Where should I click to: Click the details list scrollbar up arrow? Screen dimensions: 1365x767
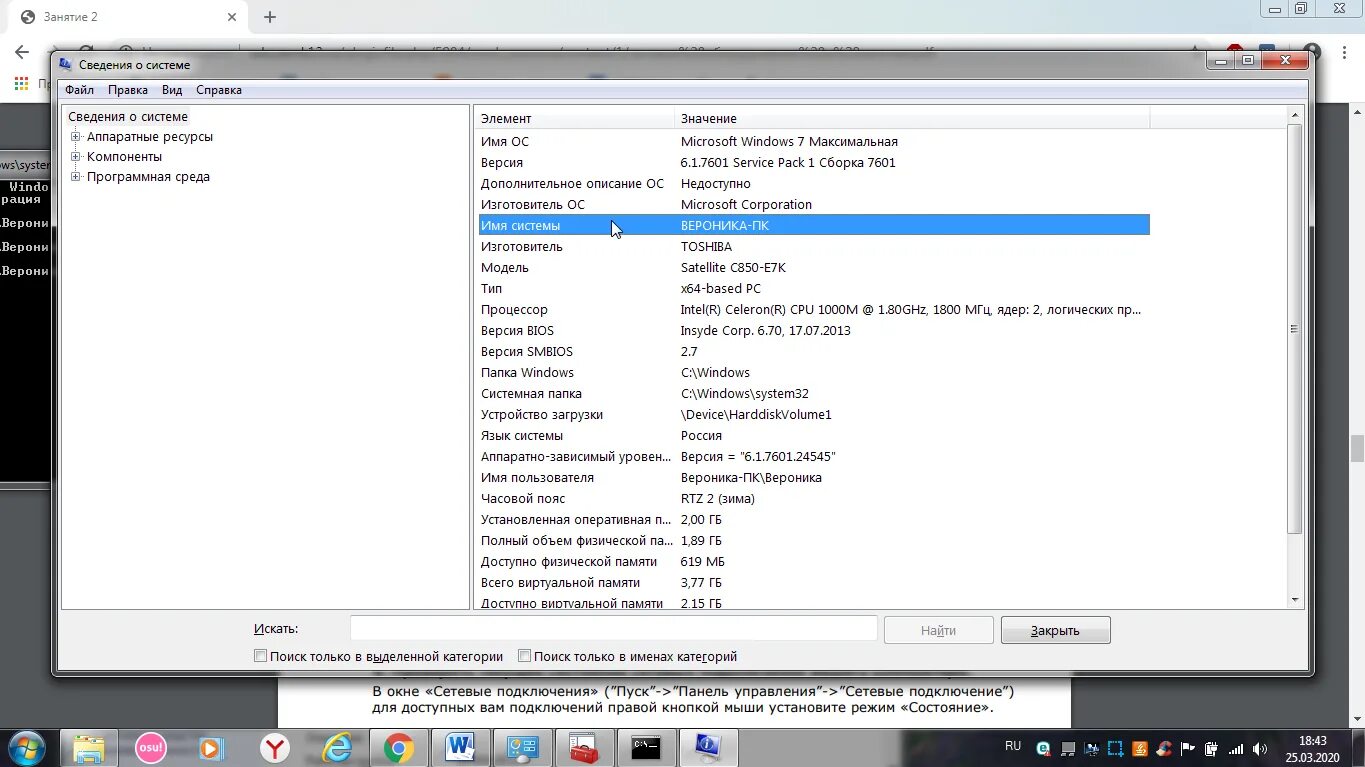(x=1295, y=117)
